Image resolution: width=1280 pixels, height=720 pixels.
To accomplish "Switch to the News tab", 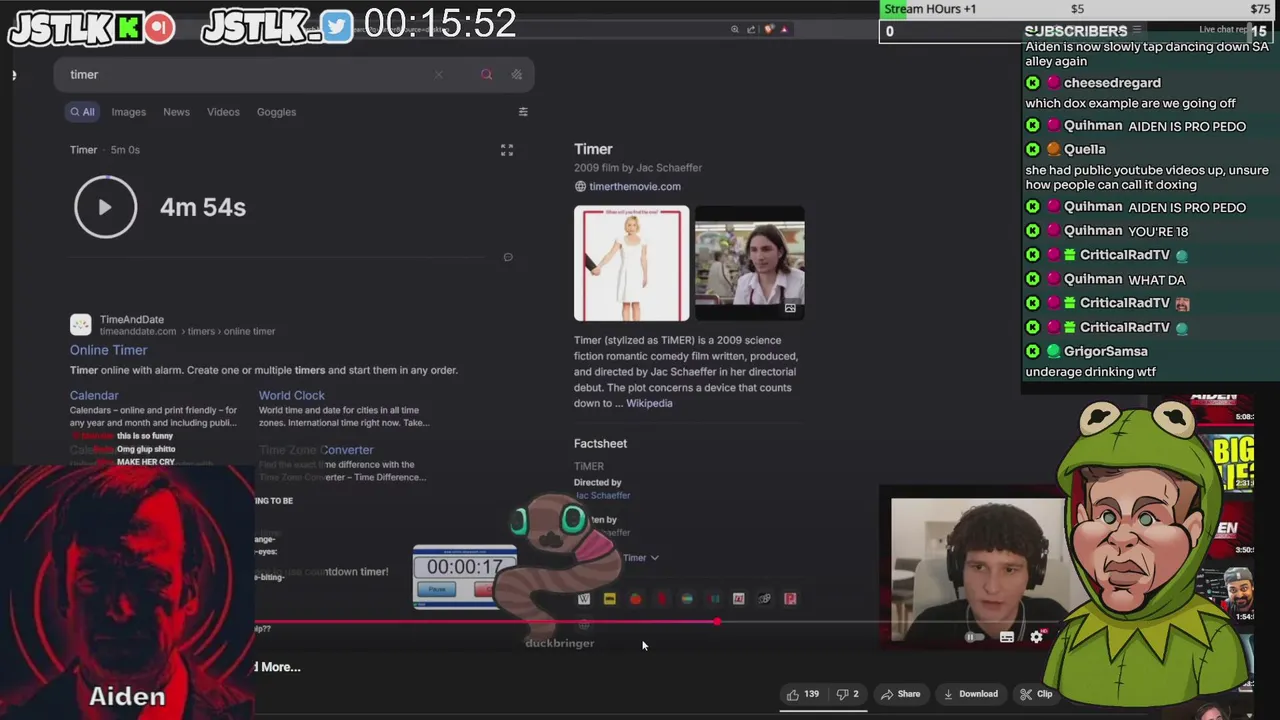I will [176, 112].
